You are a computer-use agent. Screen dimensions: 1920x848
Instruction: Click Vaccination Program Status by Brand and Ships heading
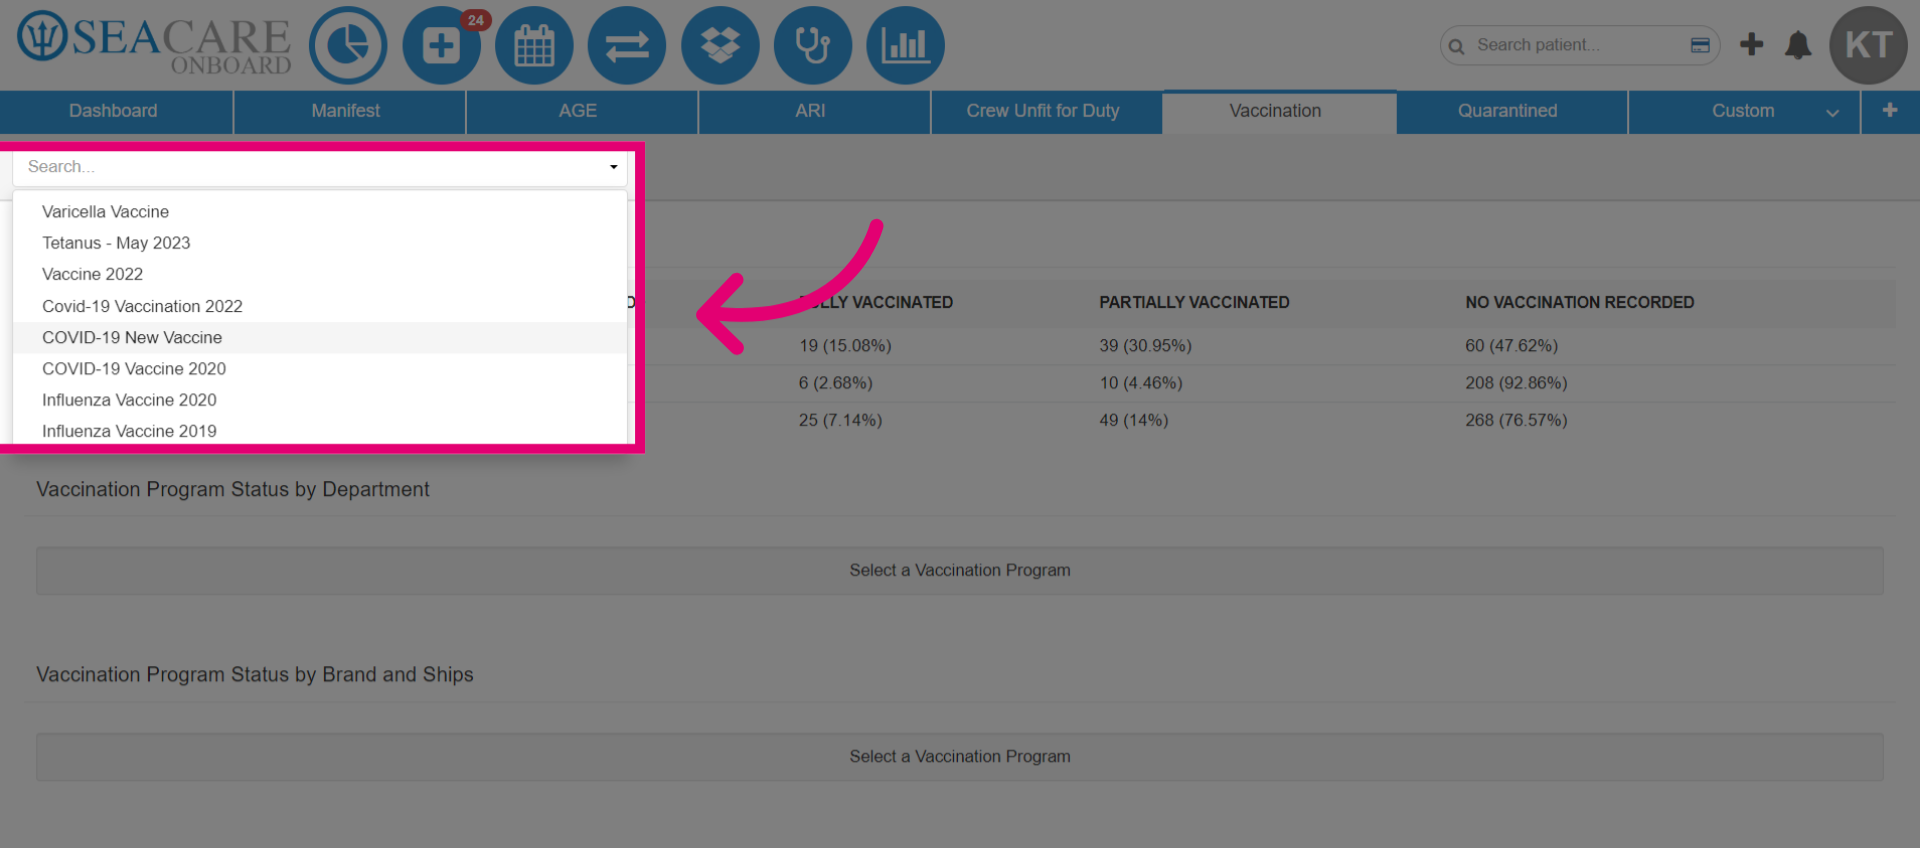tap(255, 675)
